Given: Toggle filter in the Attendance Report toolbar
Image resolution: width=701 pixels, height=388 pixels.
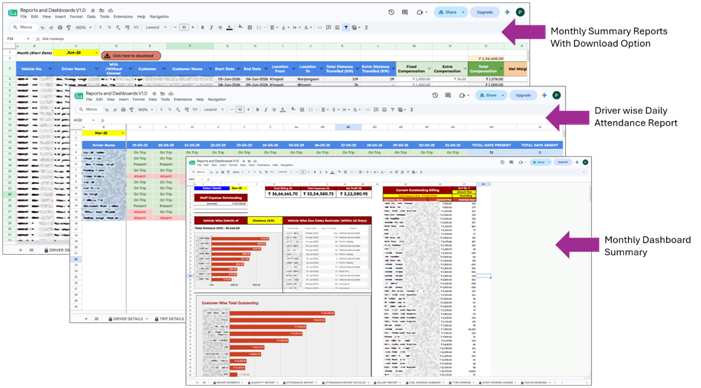Looking at the screenshot, I should pyautogui.click(x=393, y=110).
